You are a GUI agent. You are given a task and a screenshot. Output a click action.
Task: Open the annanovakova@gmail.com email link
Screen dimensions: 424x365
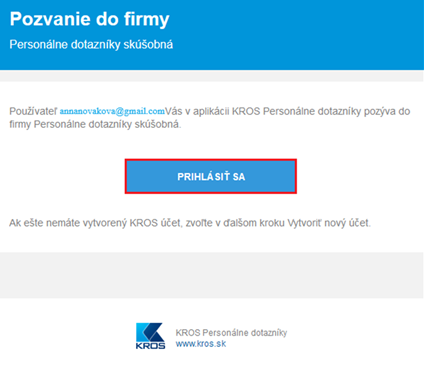(x=112, y=111)
